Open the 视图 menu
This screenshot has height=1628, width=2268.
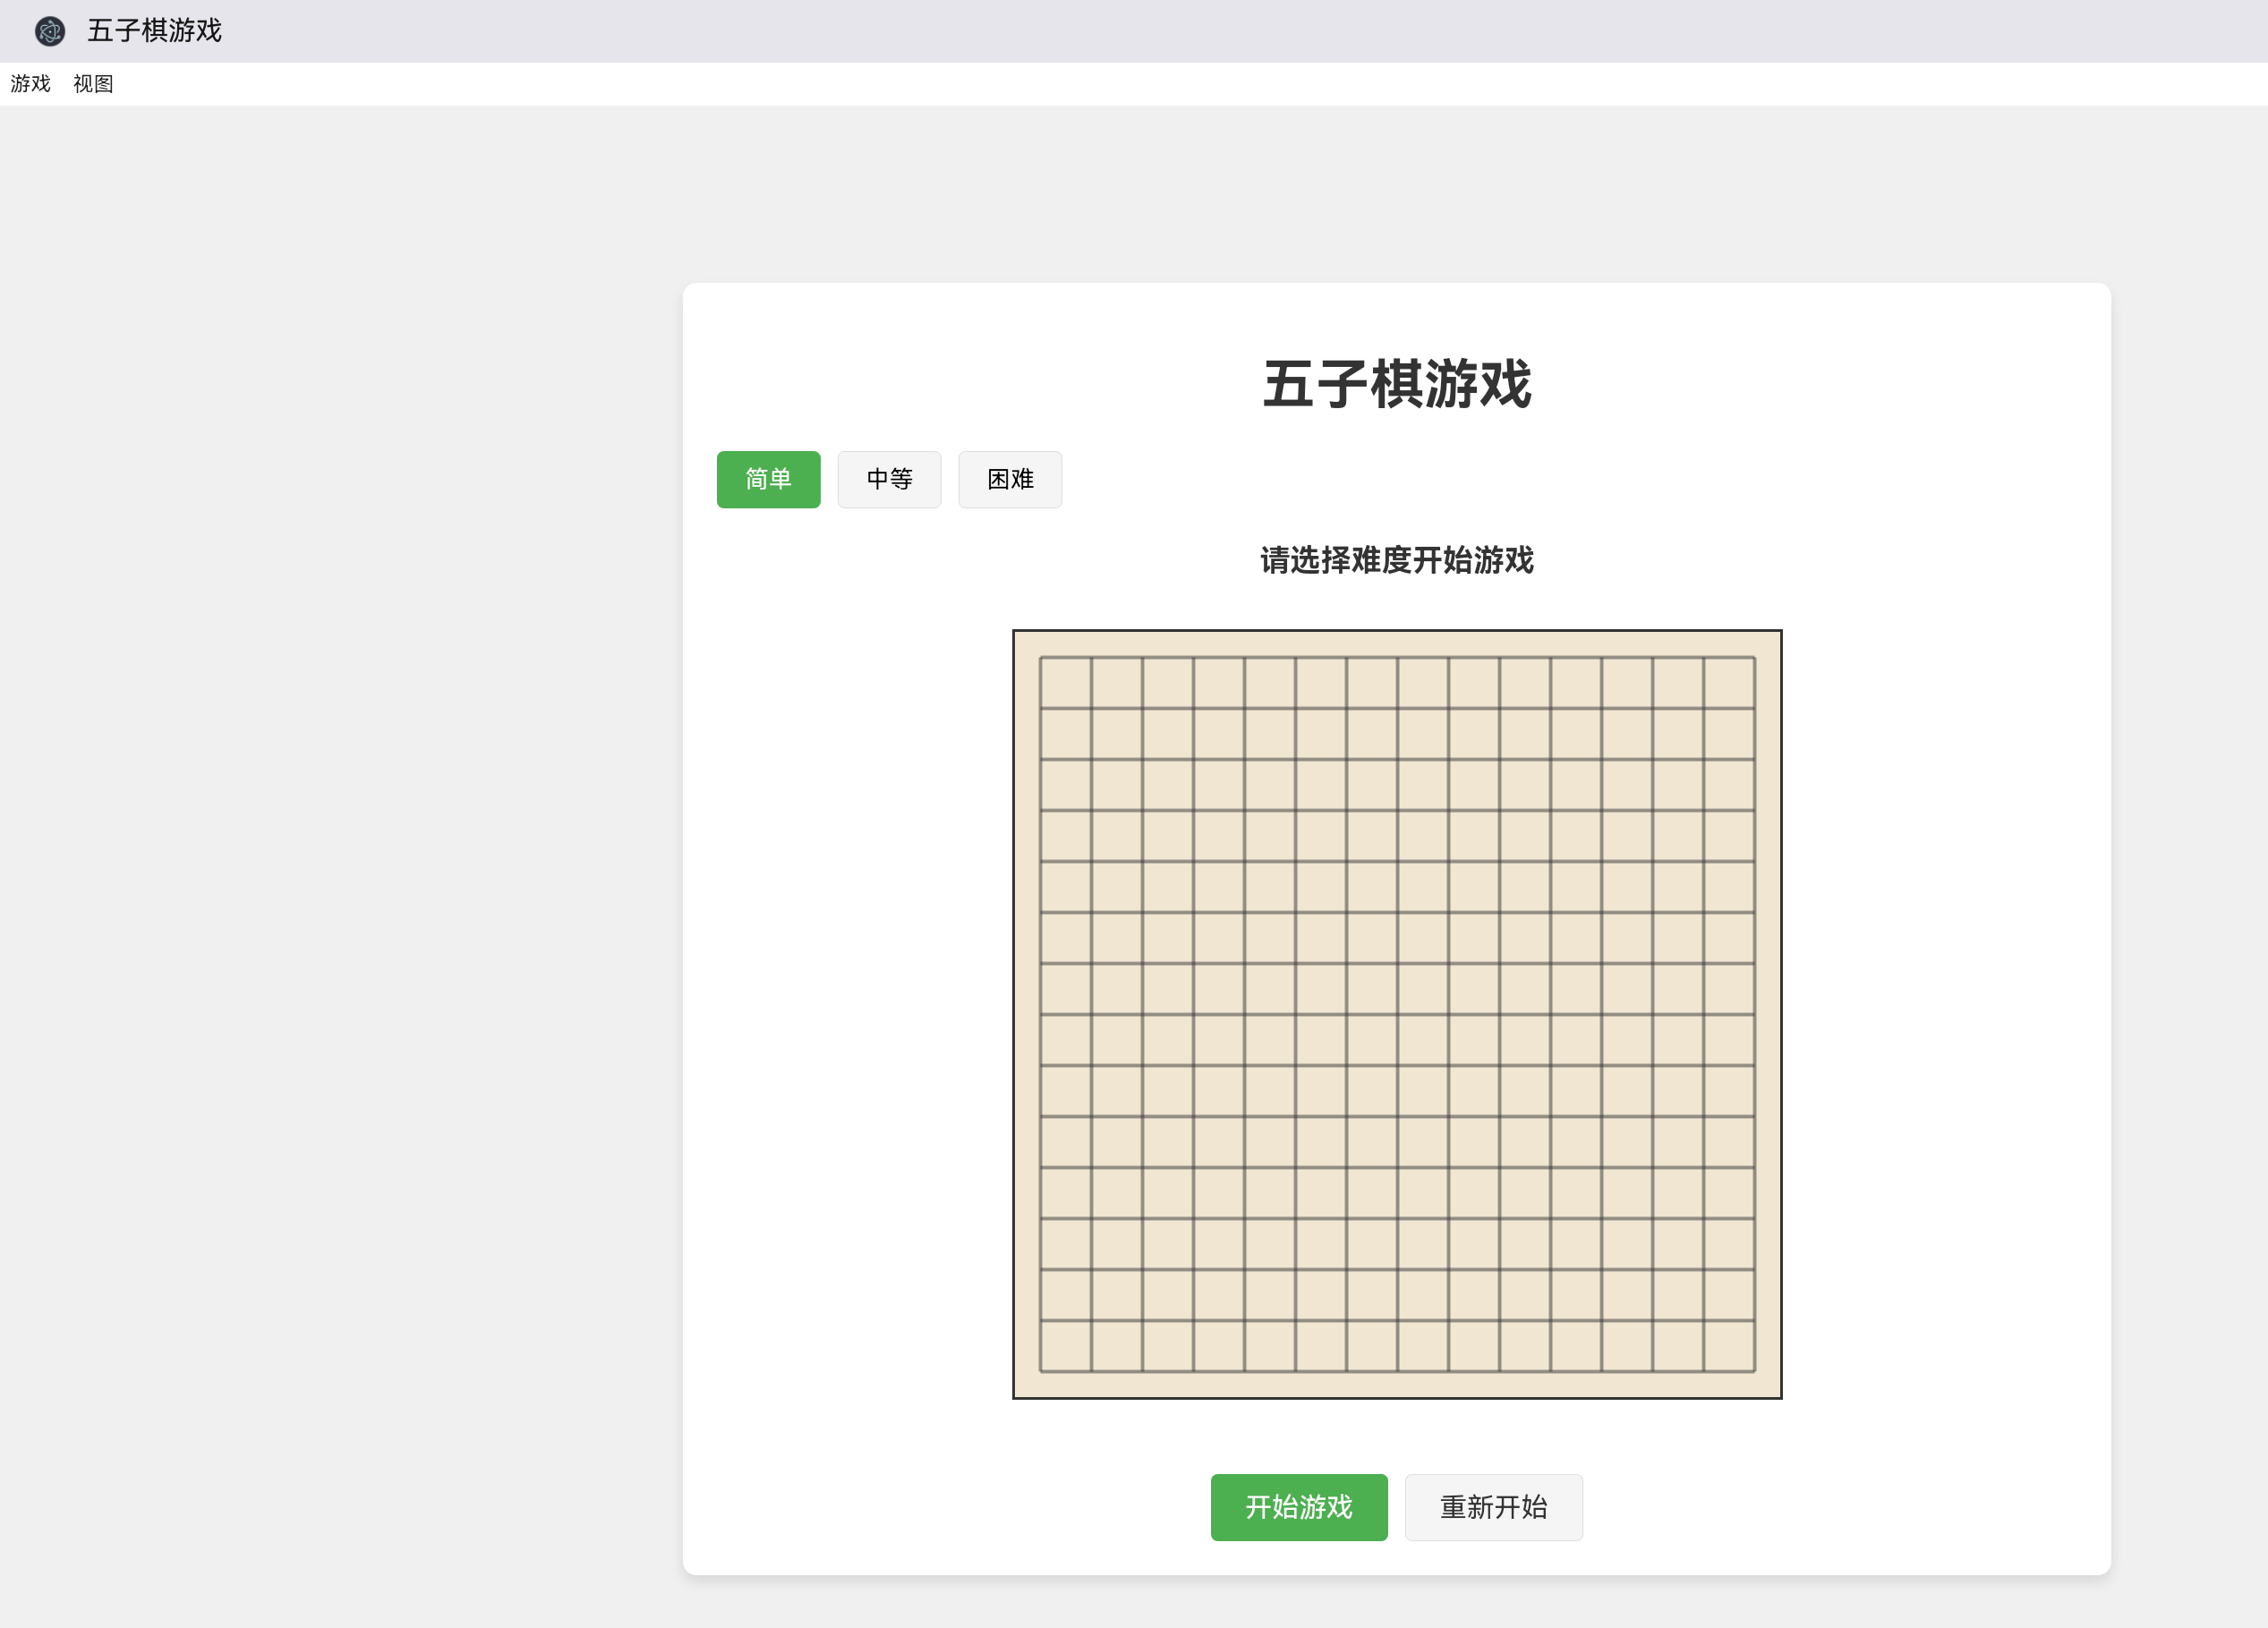(x=94, y=84)
